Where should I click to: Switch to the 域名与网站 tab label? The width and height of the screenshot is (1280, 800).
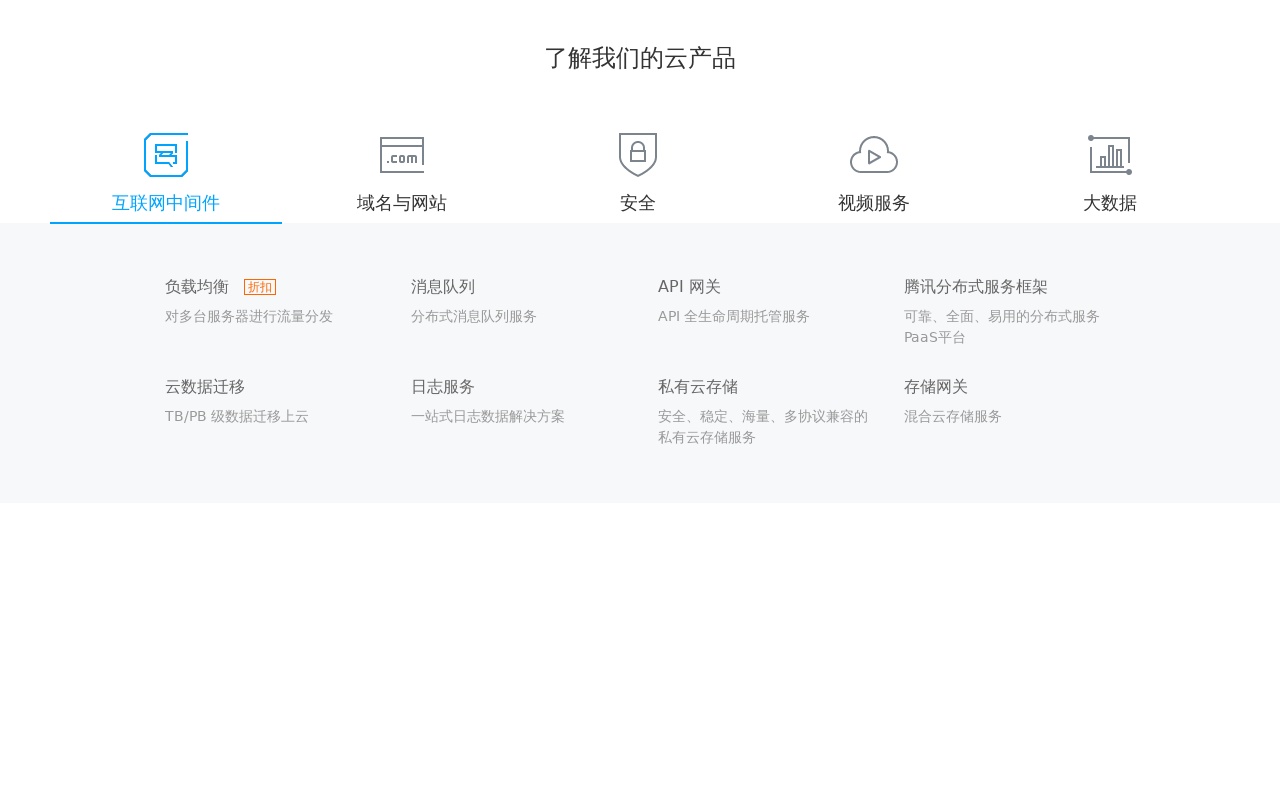(402, 203)
